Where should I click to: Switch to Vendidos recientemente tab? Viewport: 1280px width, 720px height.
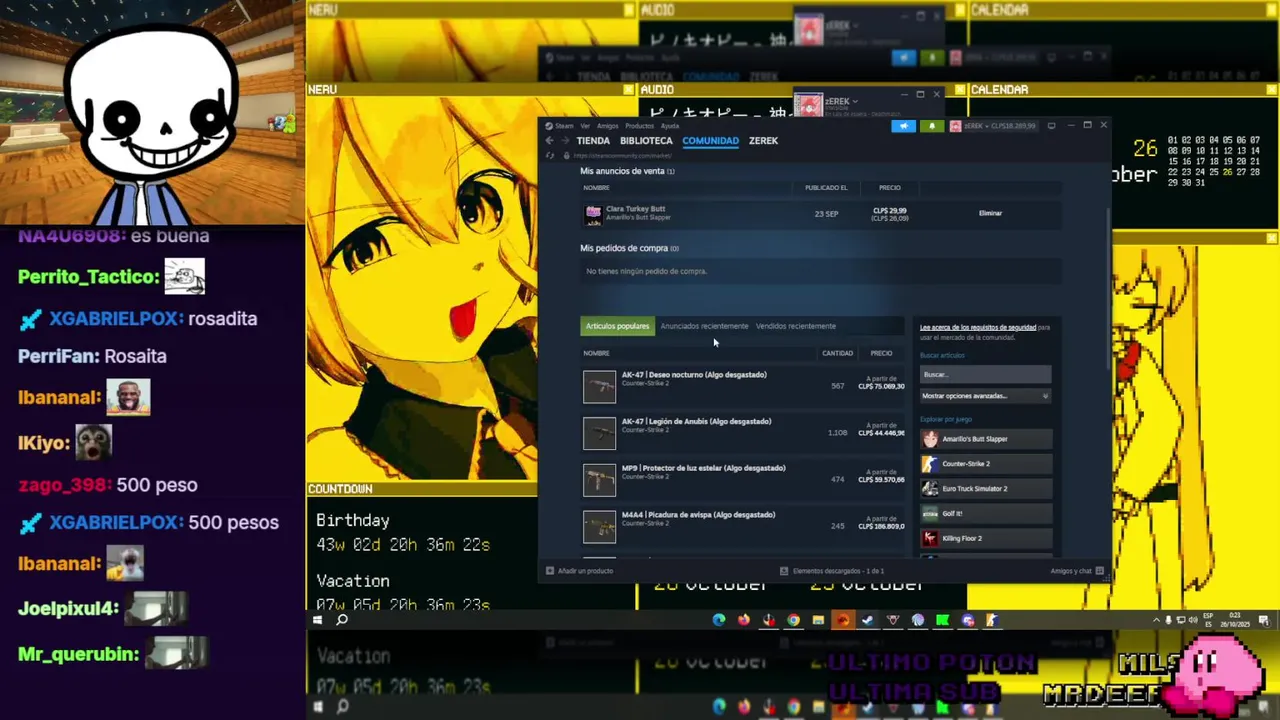(796, 326)
